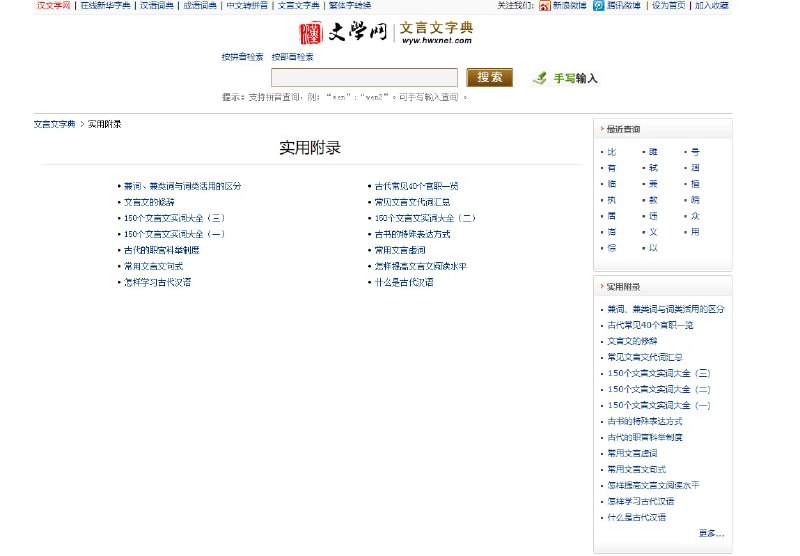
Task: Click recent query character 比
Action: [x=612, y=152]
